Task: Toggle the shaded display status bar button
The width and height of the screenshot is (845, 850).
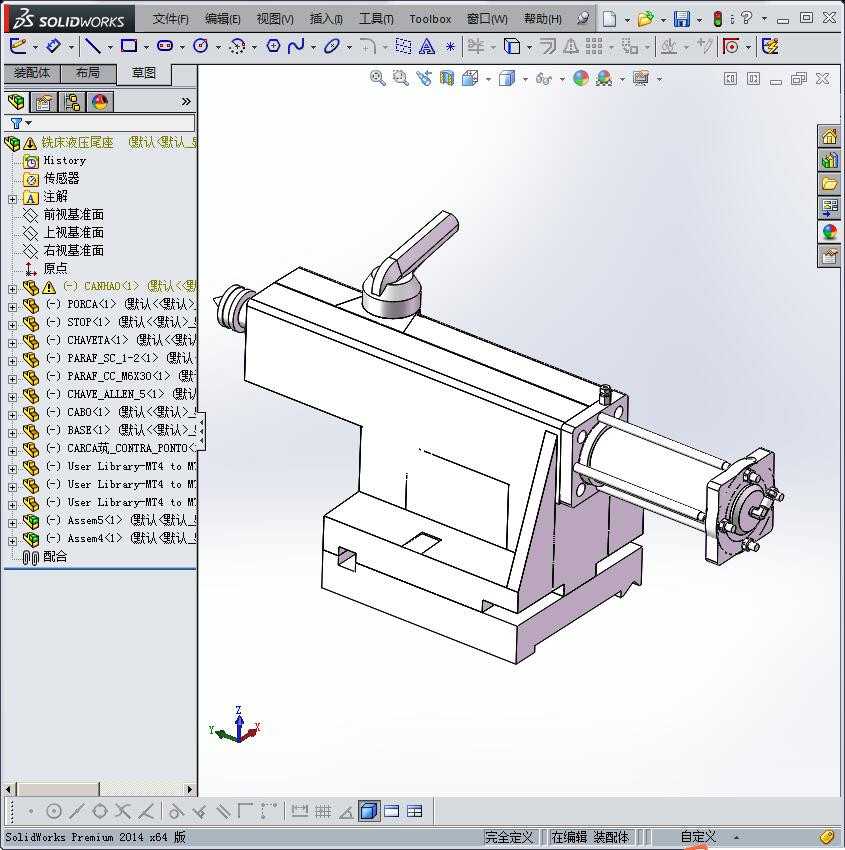Action: 369,811
